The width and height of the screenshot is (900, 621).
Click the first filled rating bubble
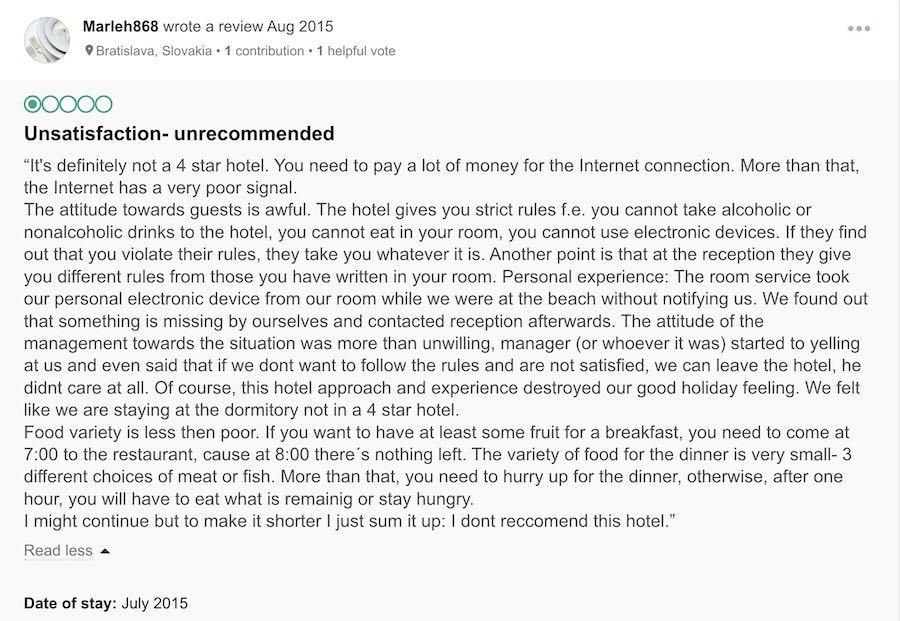[33, 104]
